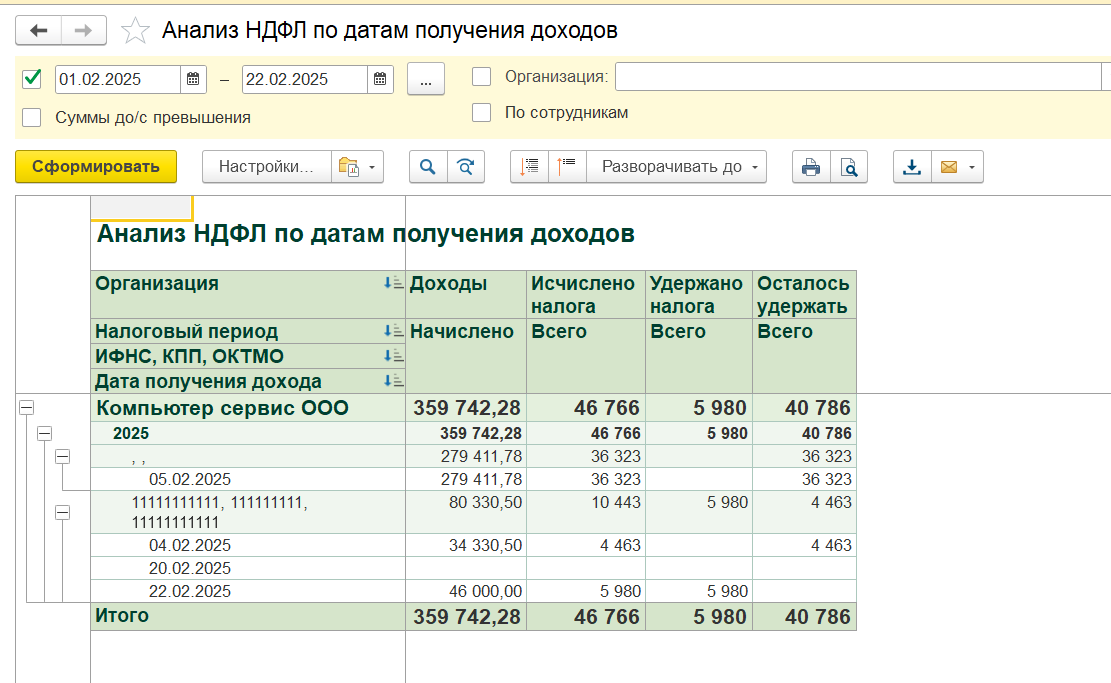Collapse the 2025 tax period group
1111x683 pixels.
pos(45,433)
